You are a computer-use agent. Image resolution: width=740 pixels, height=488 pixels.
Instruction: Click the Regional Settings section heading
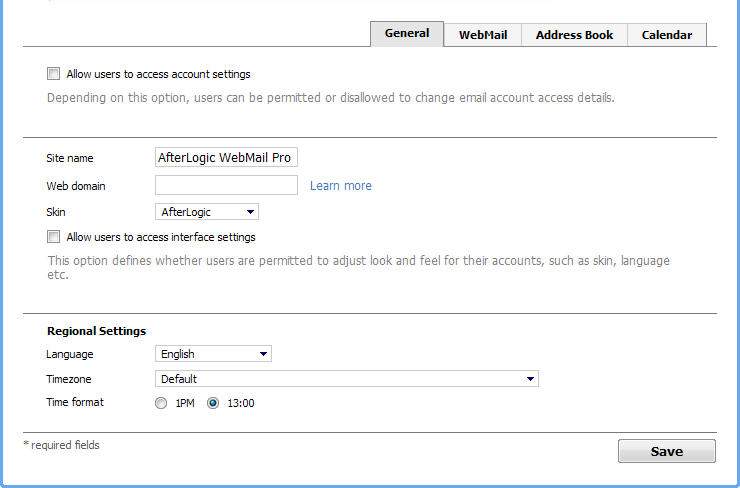[96, 331]
